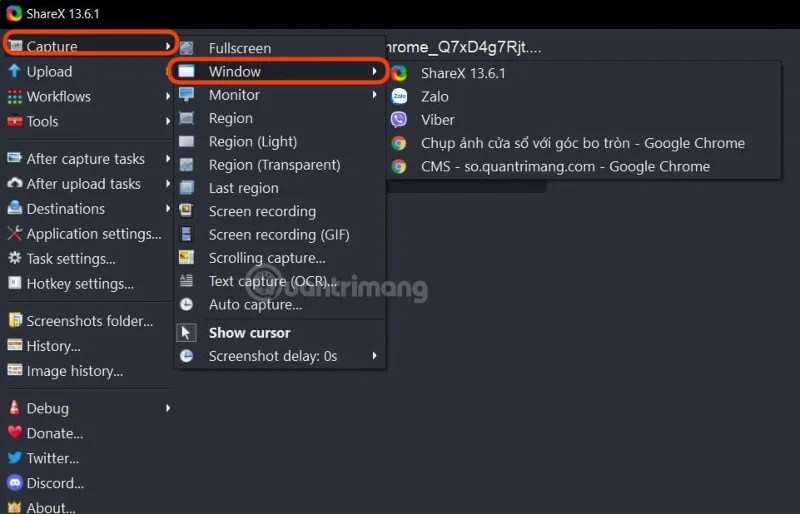Click the Monitor capture icon
The image size is (800, 514).
(186, 94)
